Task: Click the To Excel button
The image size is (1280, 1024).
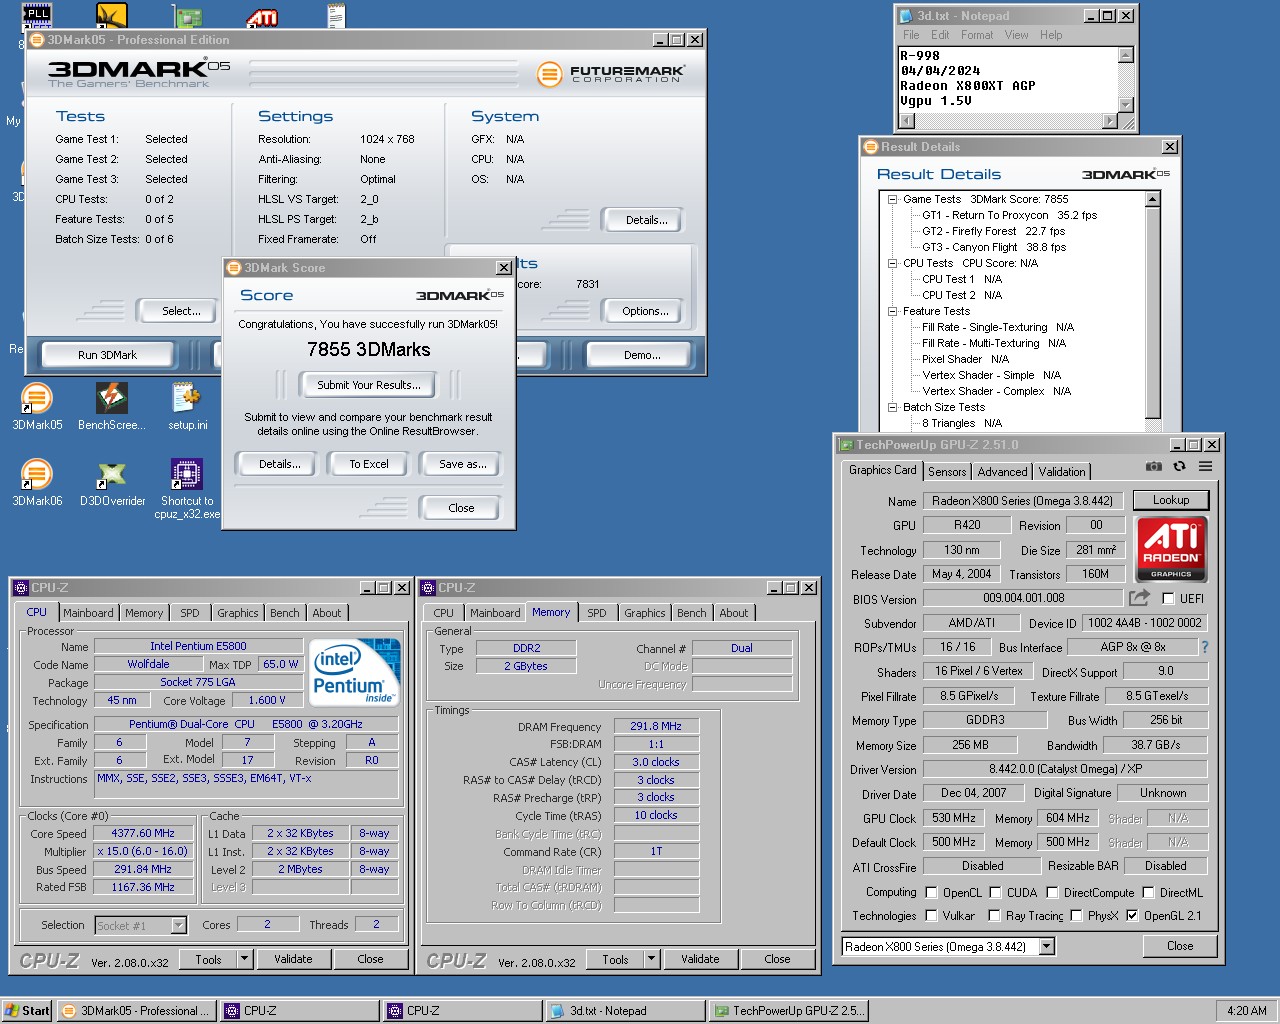Action: click(369, 464)
